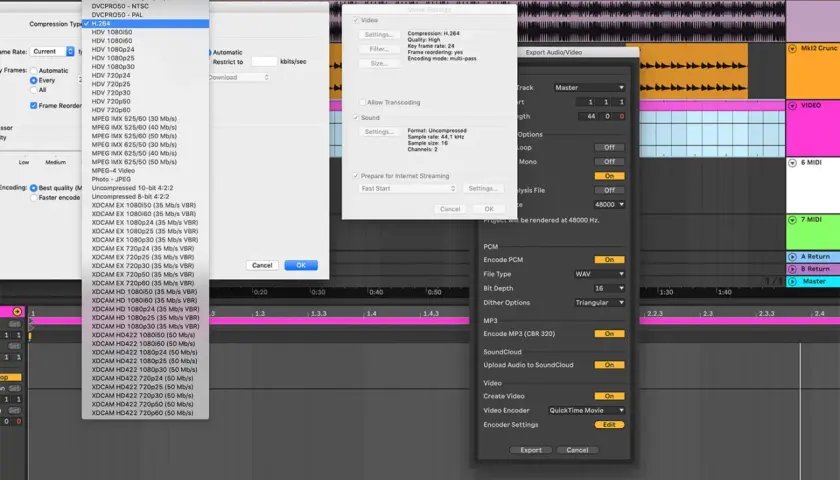Click Restrict to kbits/sec input field
Screen dimensions: 840x480
(x=264, y=62)
